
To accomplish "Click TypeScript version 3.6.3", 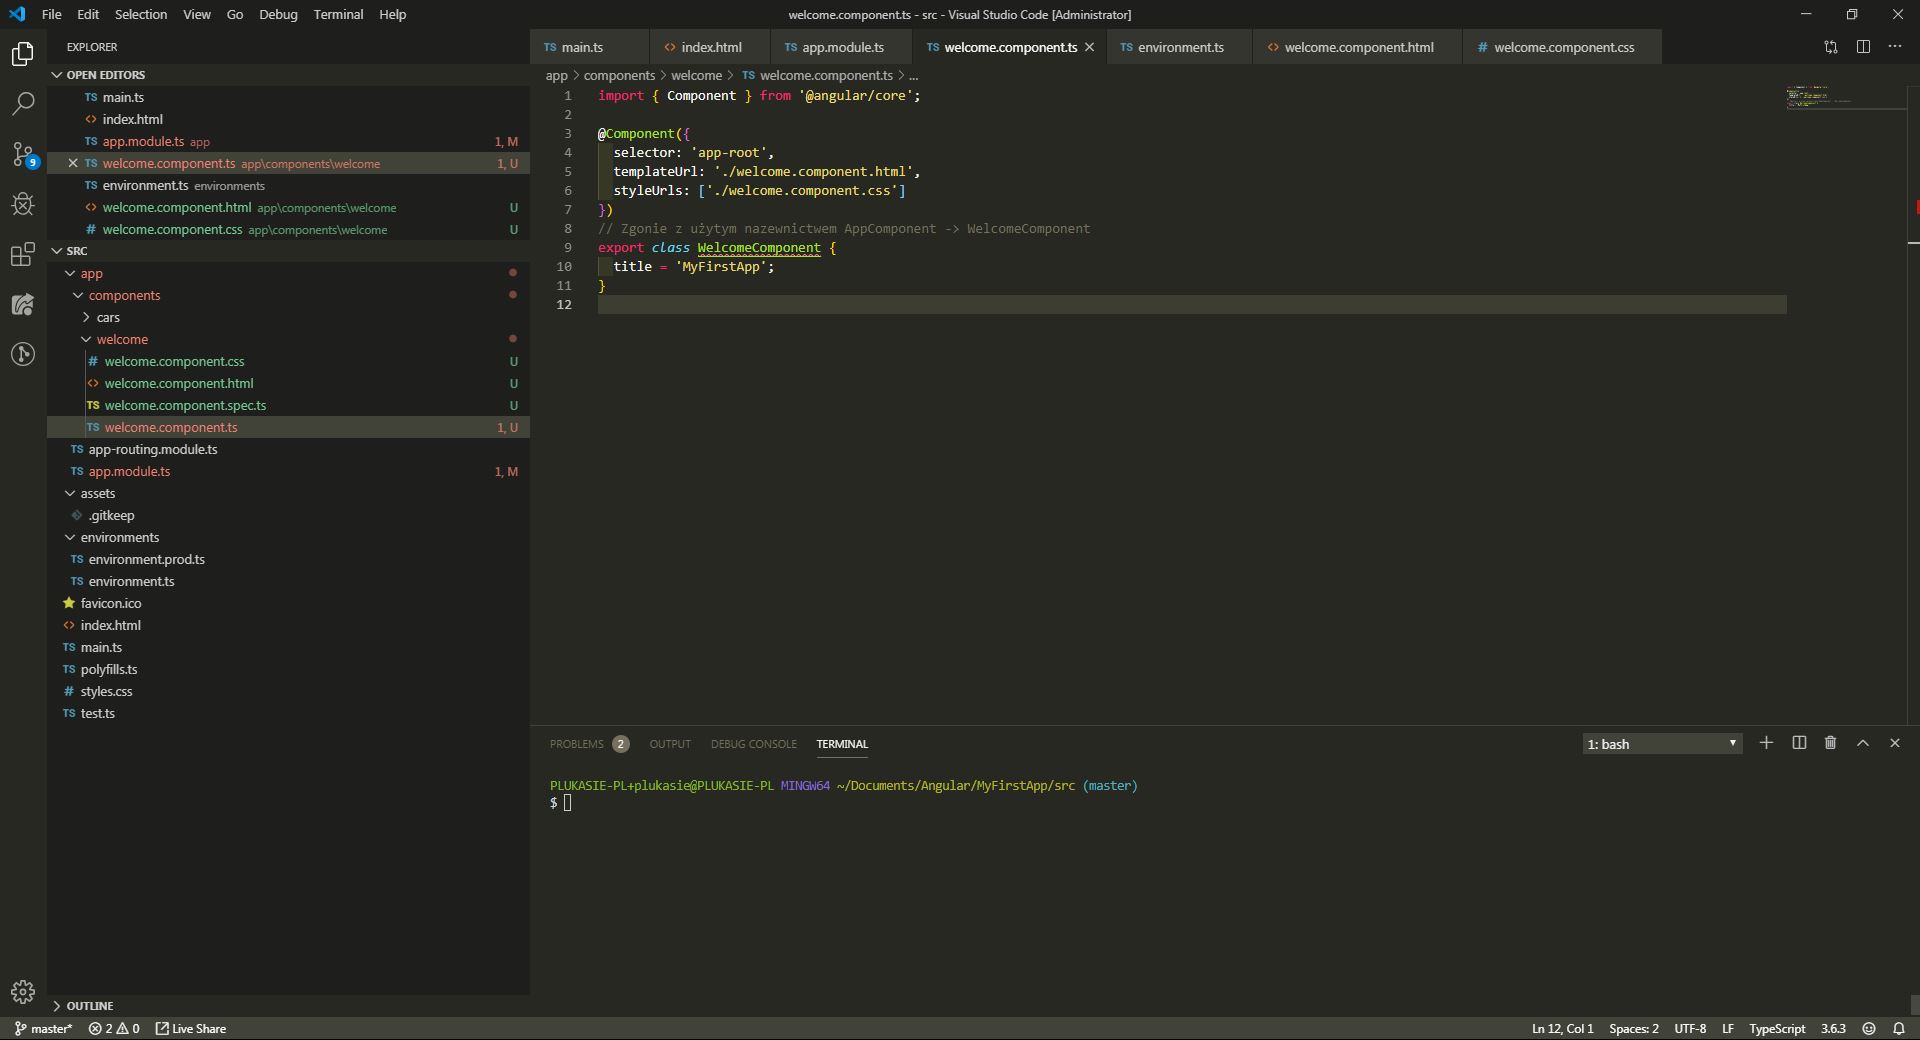I will [1833, 1028].
